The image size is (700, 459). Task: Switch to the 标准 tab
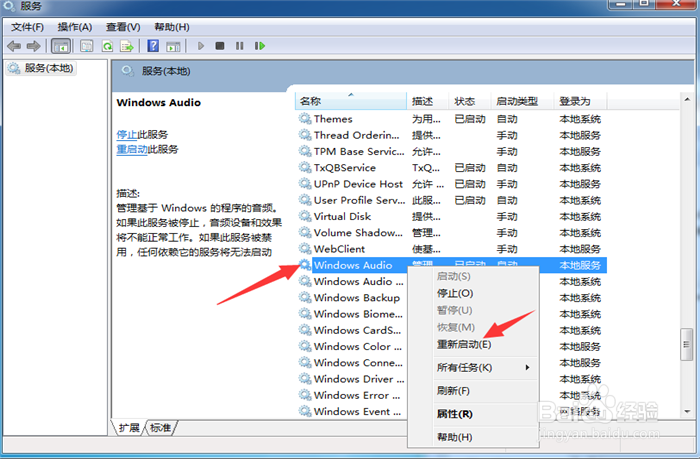click(x=161, y=428)
